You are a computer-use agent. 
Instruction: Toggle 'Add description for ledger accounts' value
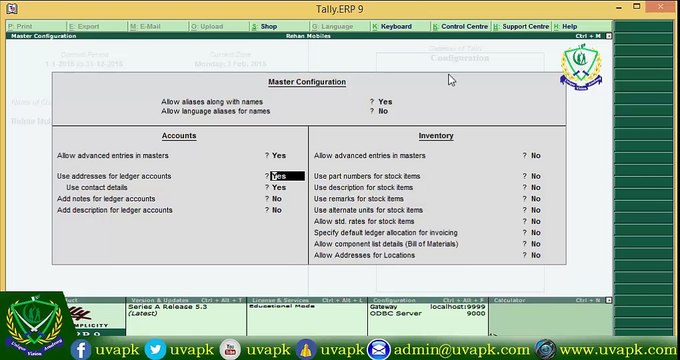click(x=277, y=210)
